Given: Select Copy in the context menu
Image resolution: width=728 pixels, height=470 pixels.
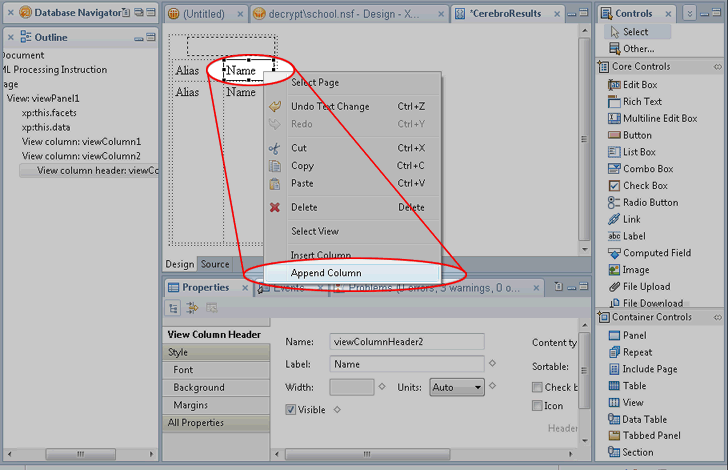Looking at the screenshot, I should click(352, 166).
